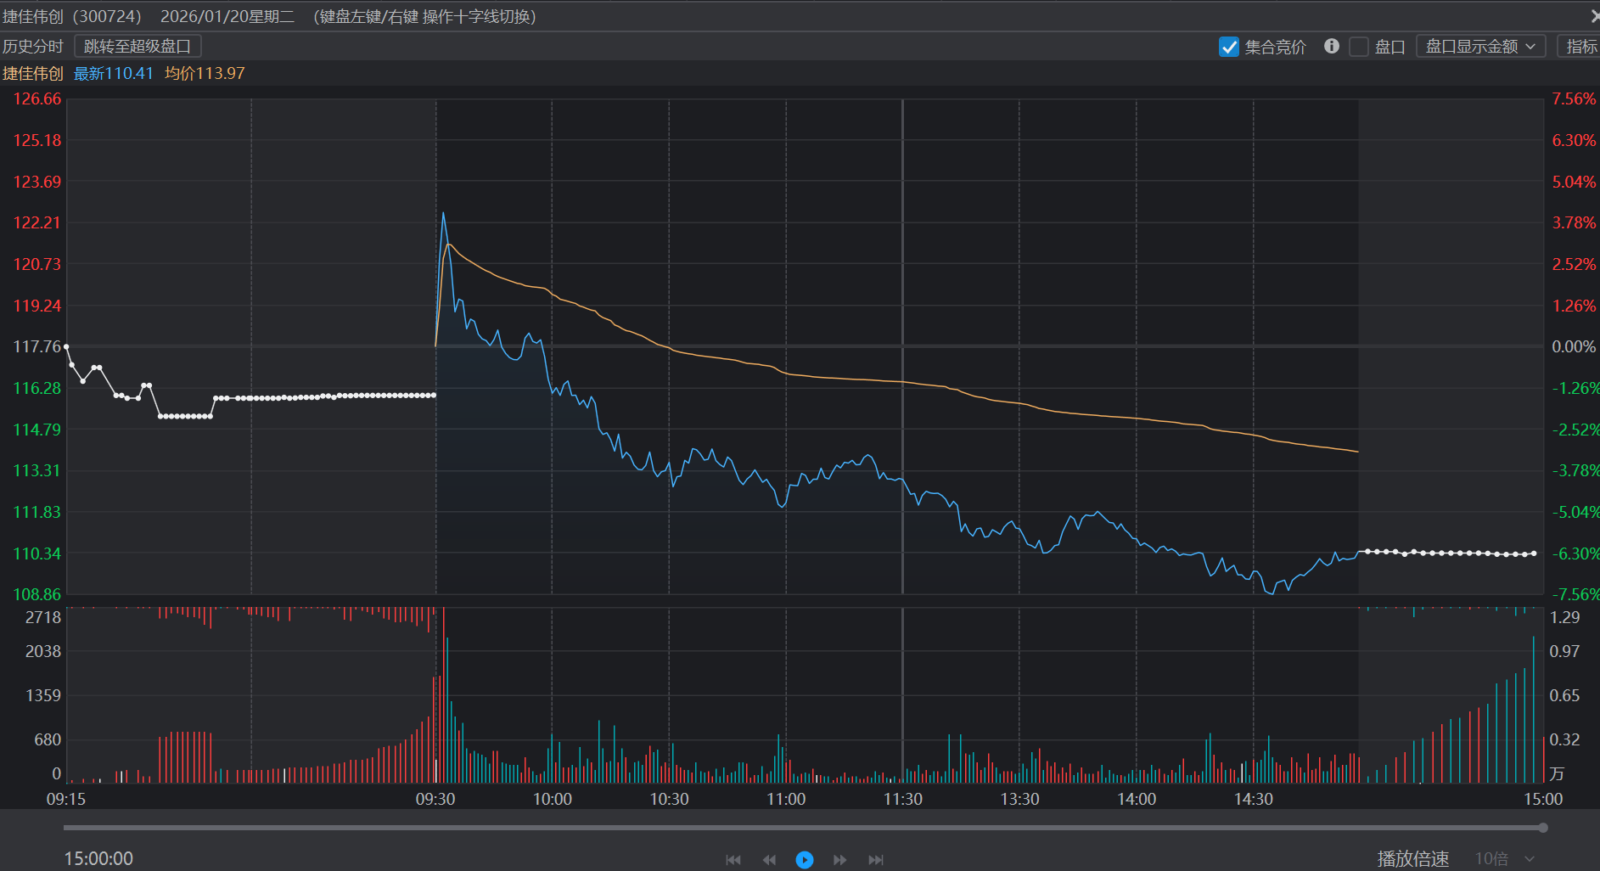Image resolution: width=1600 pixels, height=871 pixels.
Task: Open the 盘口显示金额 dropdown
Action: [1480, 47]
